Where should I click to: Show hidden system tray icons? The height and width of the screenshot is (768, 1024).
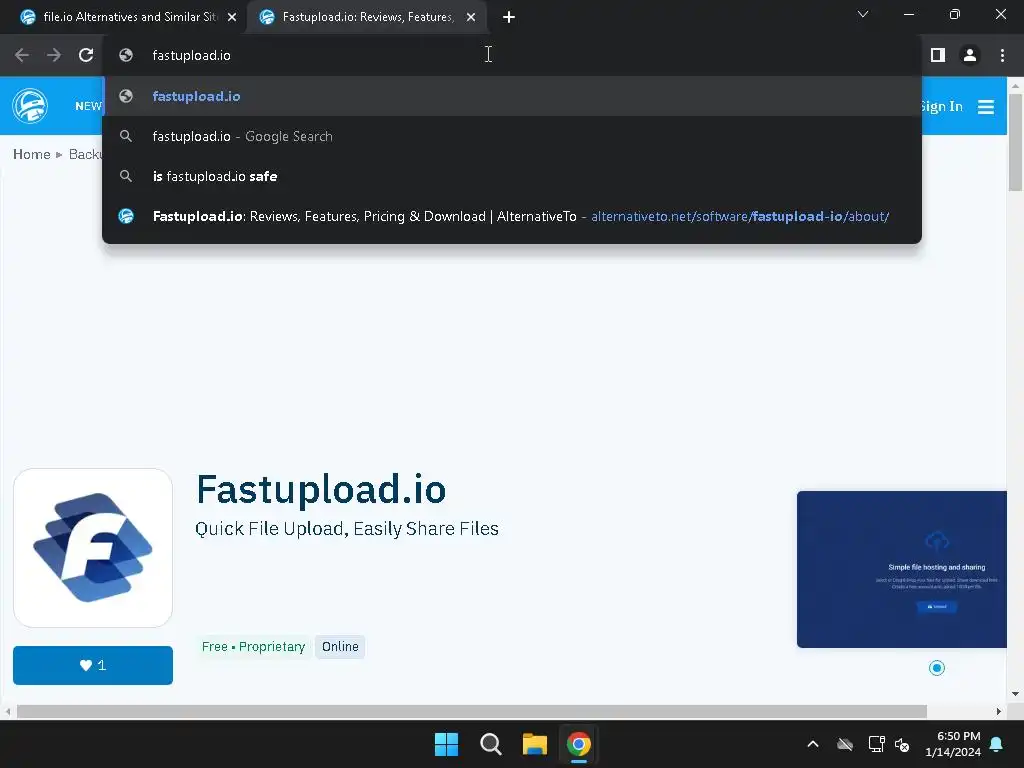tap(813, 744)
